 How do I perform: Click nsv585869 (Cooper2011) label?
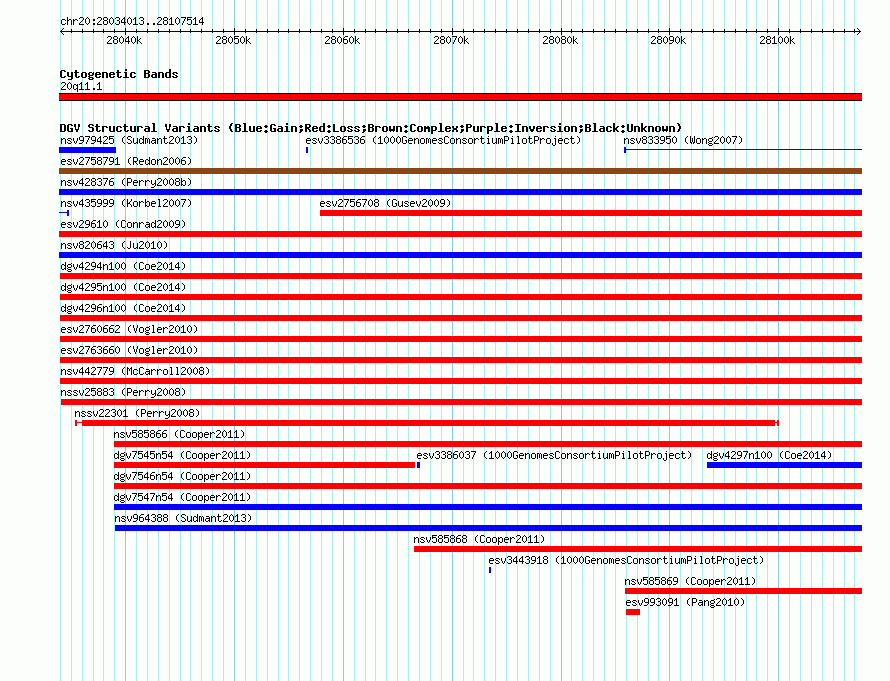pyautogui.click(x=690, y=581)
